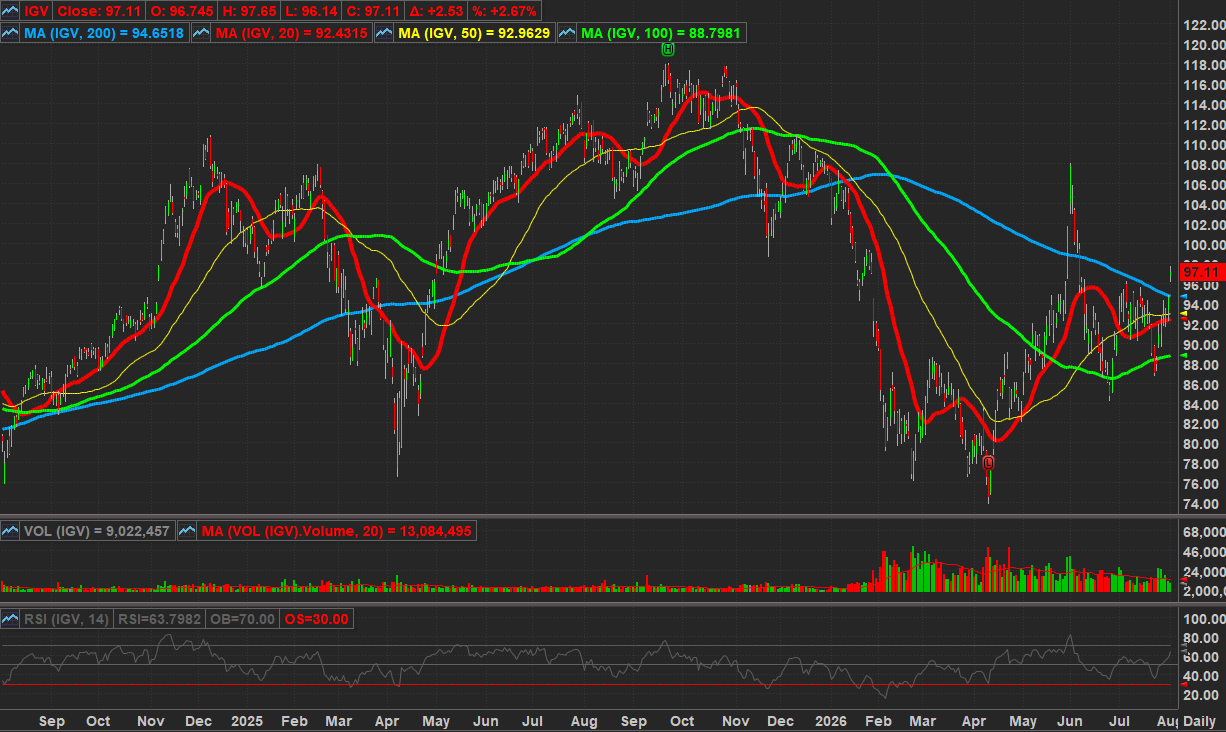Select the MA (IGV, 100) = 88.7981 label
Image resolution: width=1226 pixels, height=732 pixels.
661,33
